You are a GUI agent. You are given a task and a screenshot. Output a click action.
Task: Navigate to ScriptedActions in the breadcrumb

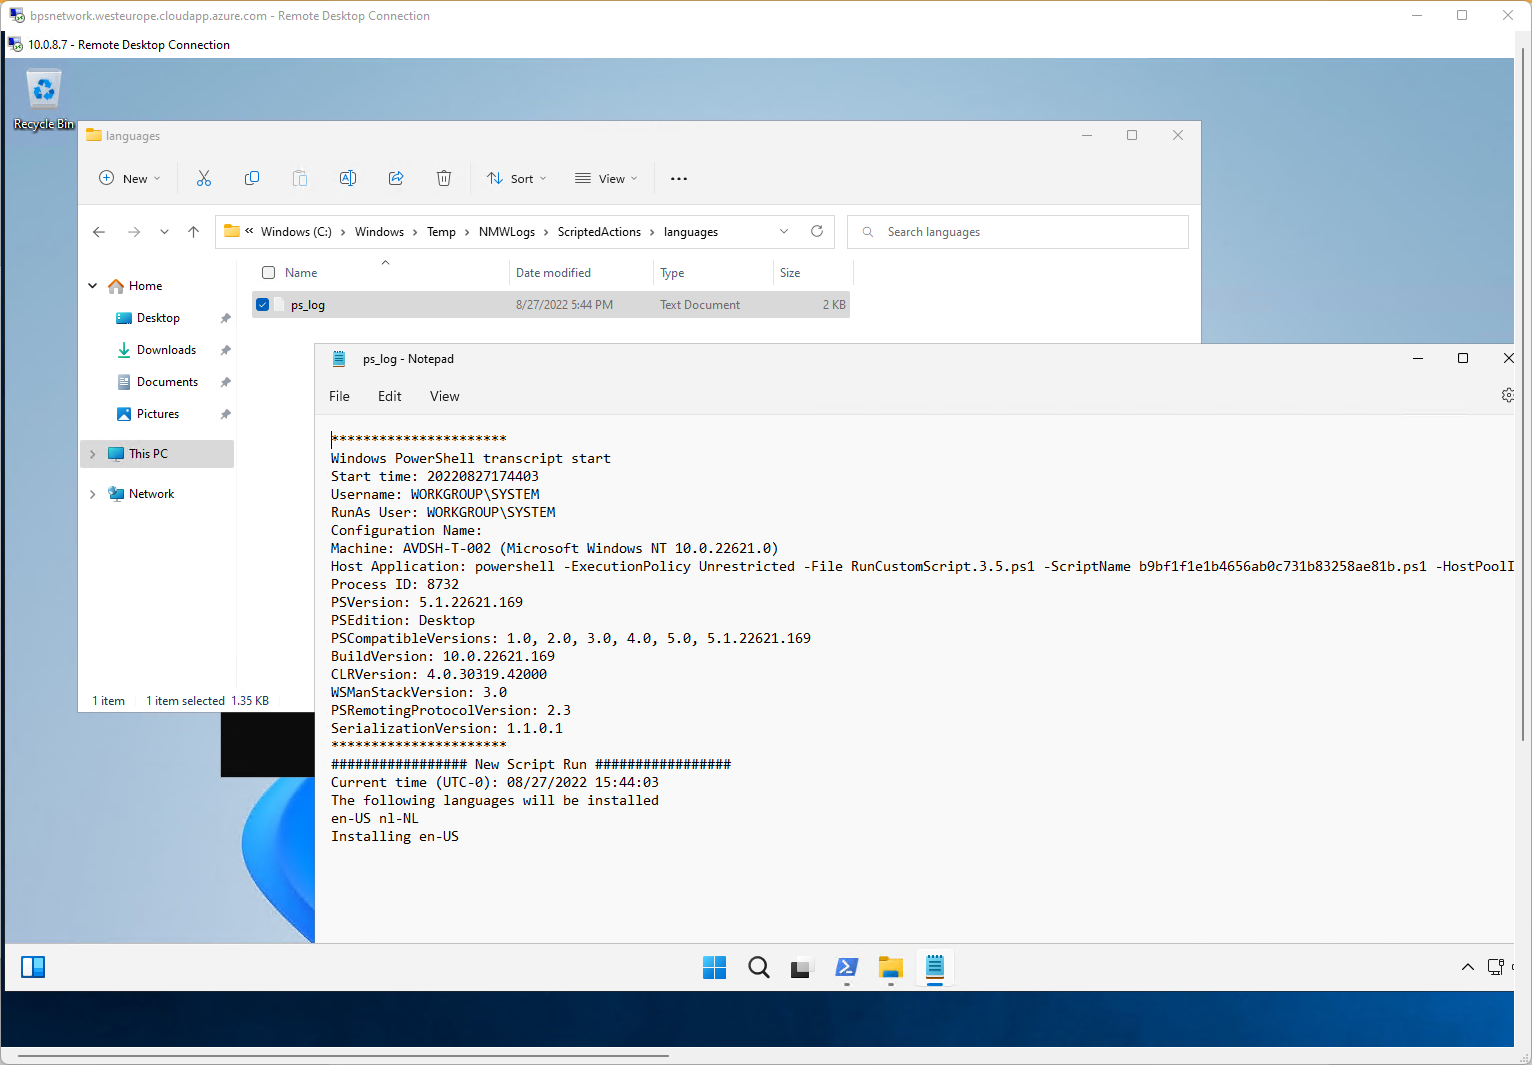pos(599,231)
